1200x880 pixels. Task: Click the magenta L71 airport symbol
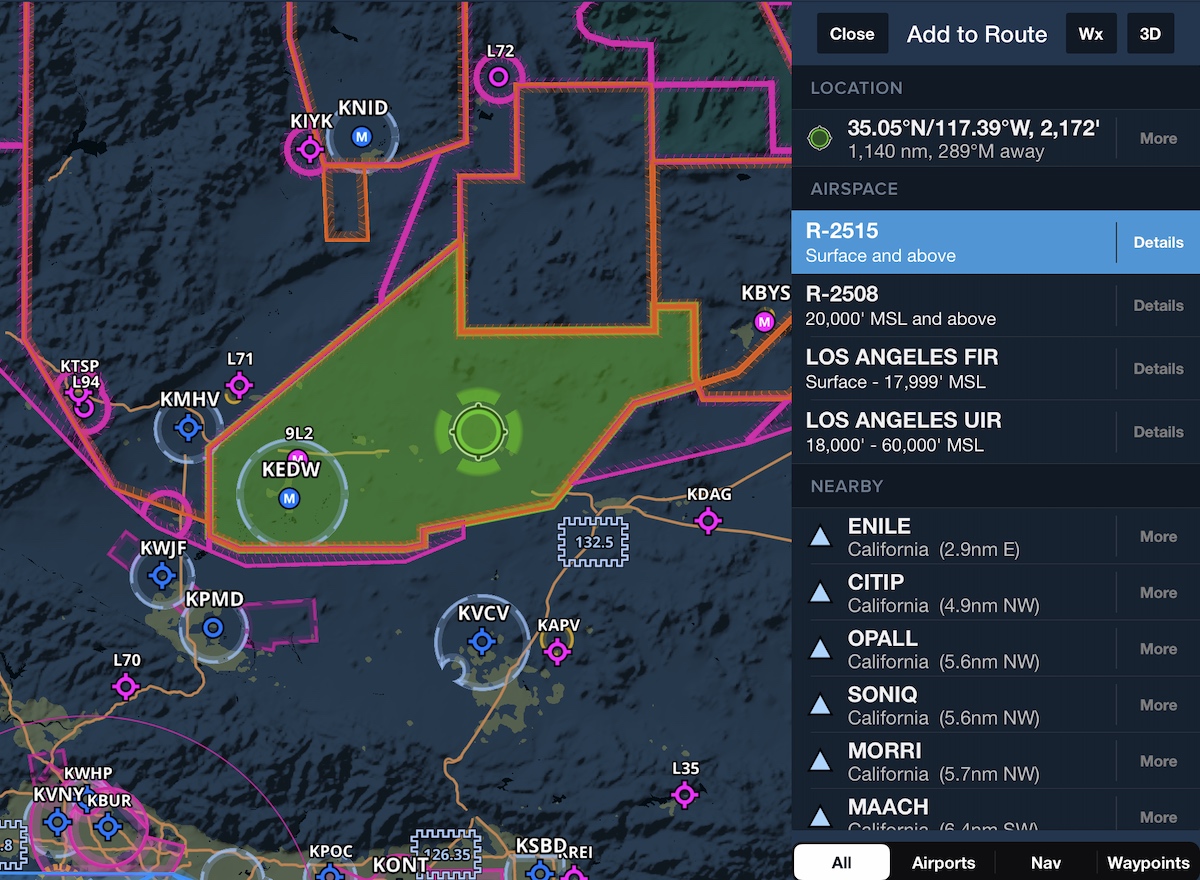(x=239, y=382)
